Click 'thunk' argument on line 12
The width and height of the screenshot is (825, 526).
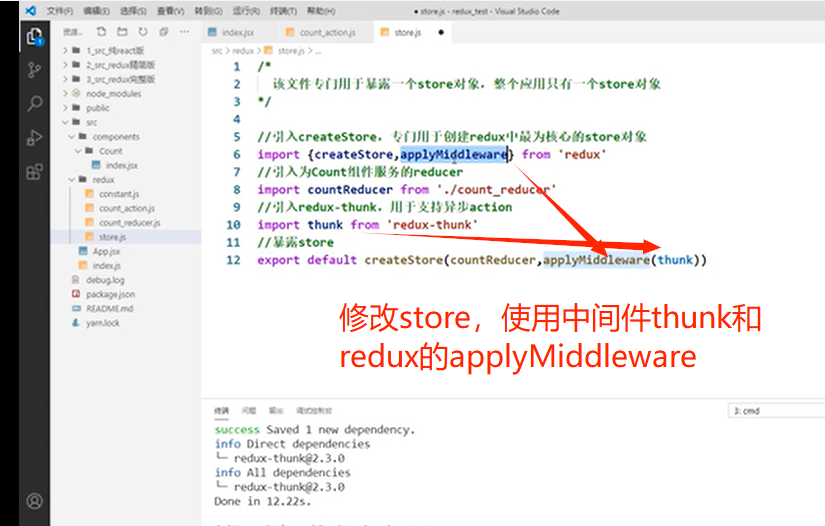coord(675,260)
